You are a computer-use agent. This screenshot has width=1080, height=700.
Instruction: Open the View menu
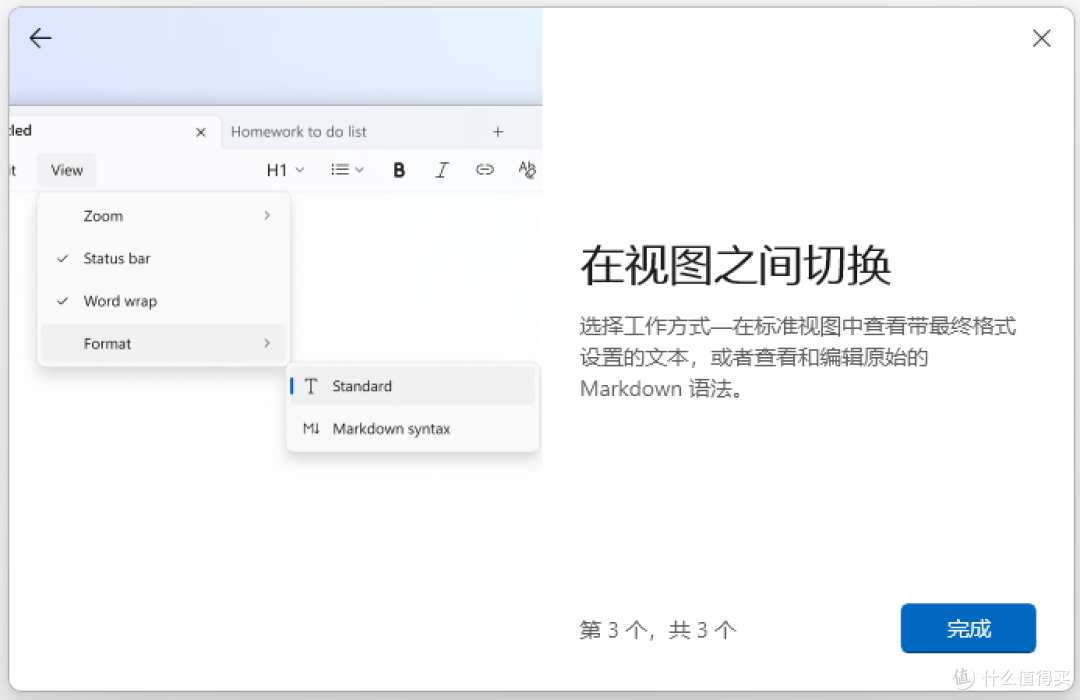click(66, 169)
